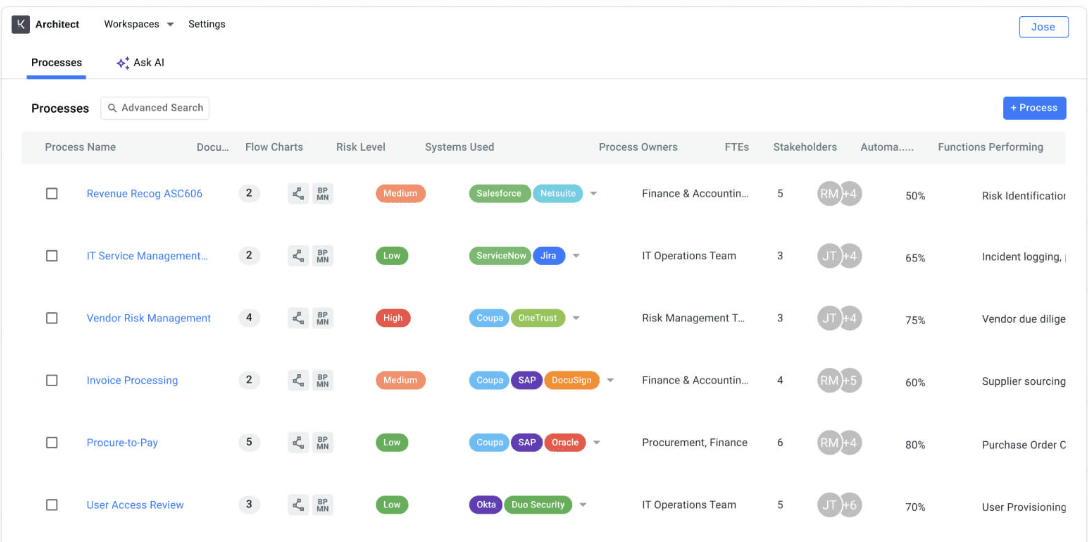Open BPMN icon for Invoice Processing
1088x542 pixels.
[323, 380]
